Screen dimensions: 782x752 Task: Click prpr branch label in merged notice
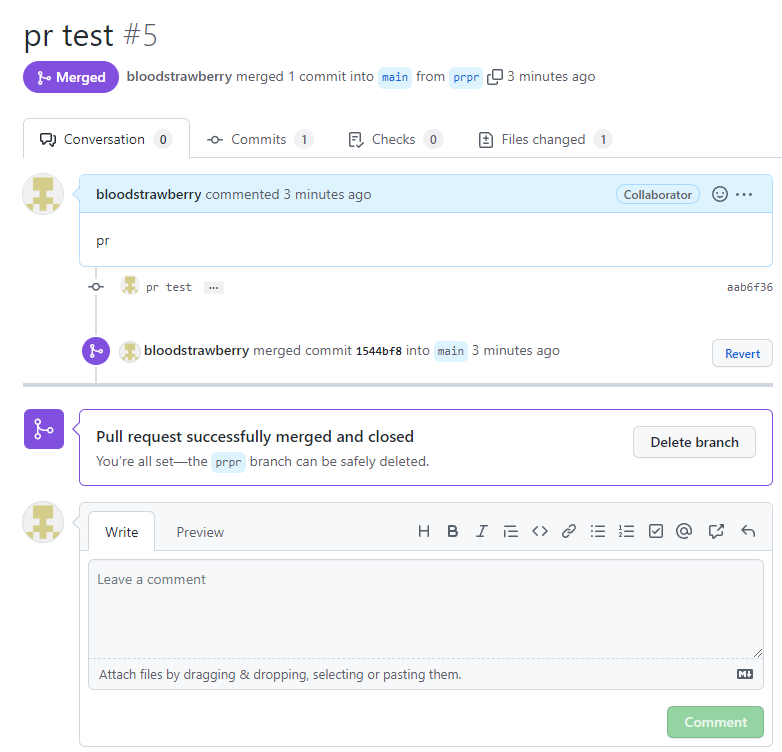[x=228, y=462]
